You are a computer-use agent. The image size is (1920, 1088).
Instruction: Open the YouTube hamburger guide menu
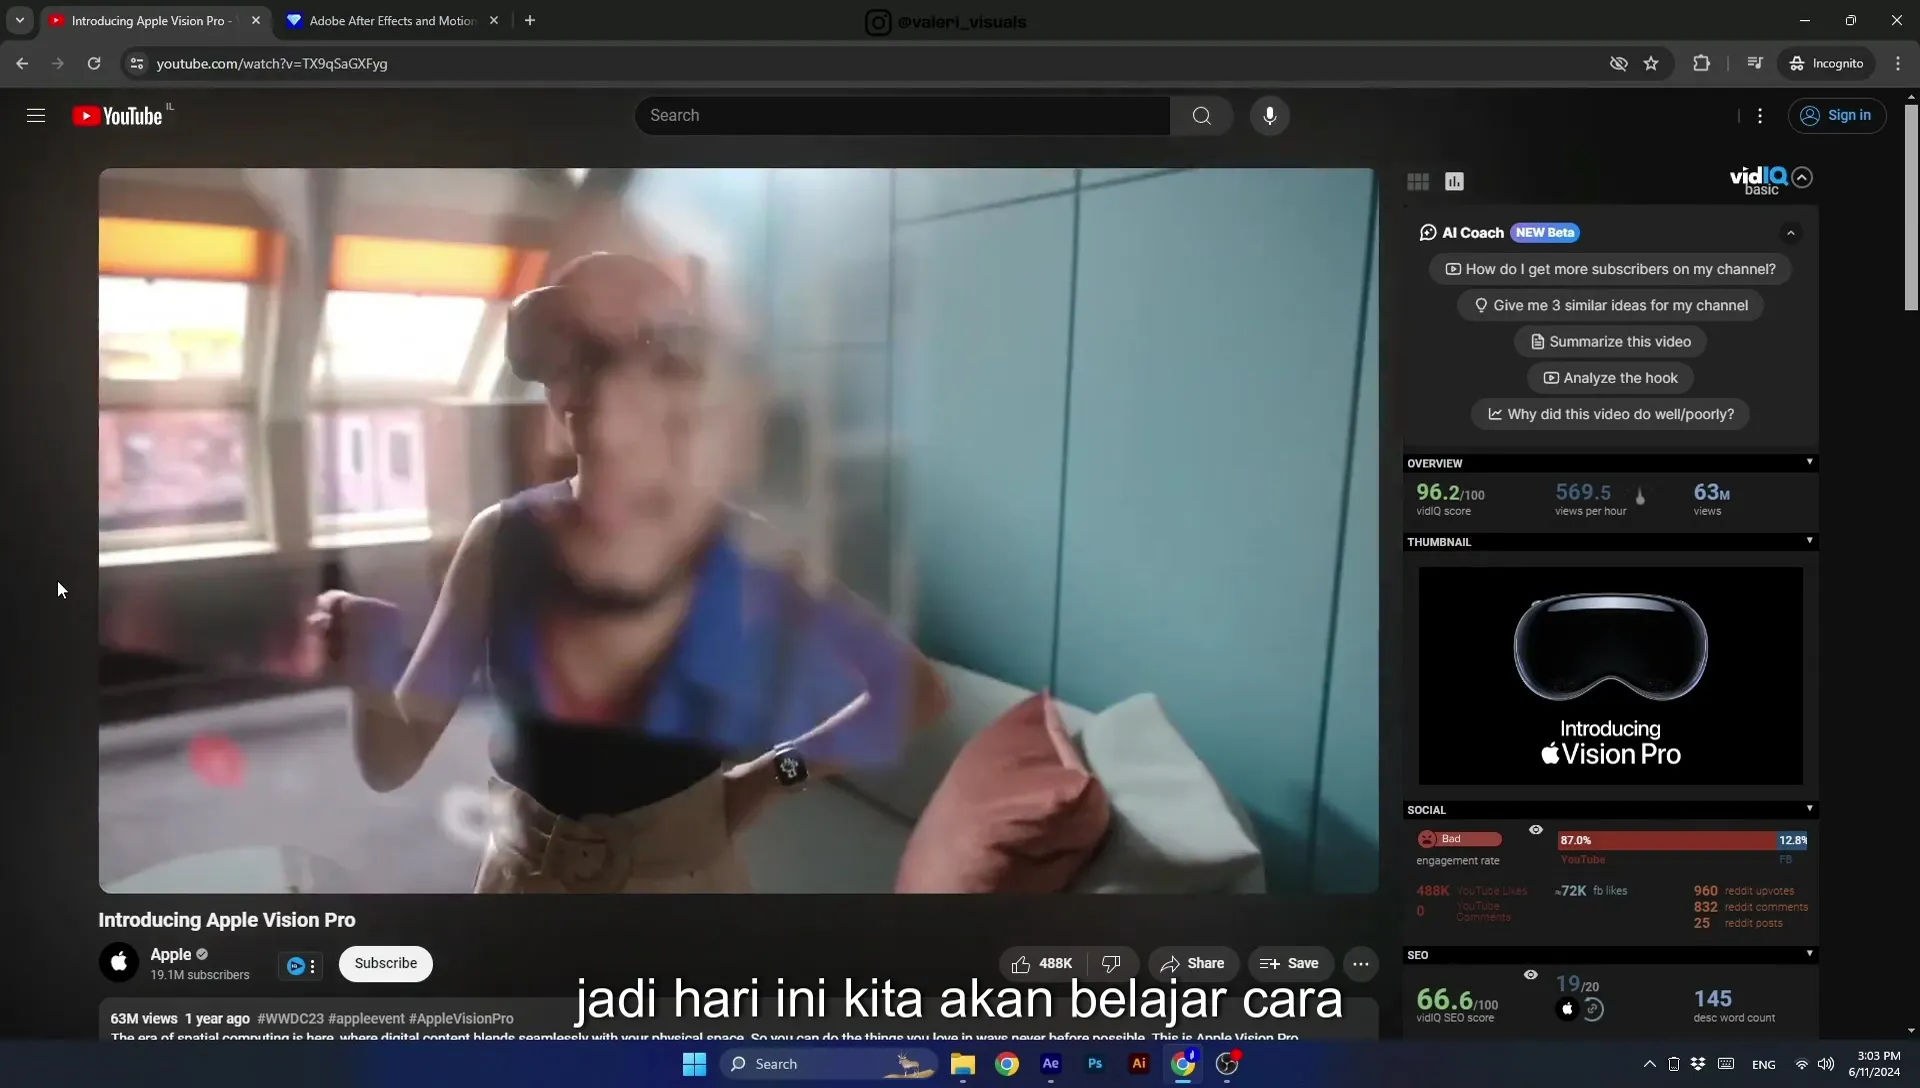[x=36, y=116]
